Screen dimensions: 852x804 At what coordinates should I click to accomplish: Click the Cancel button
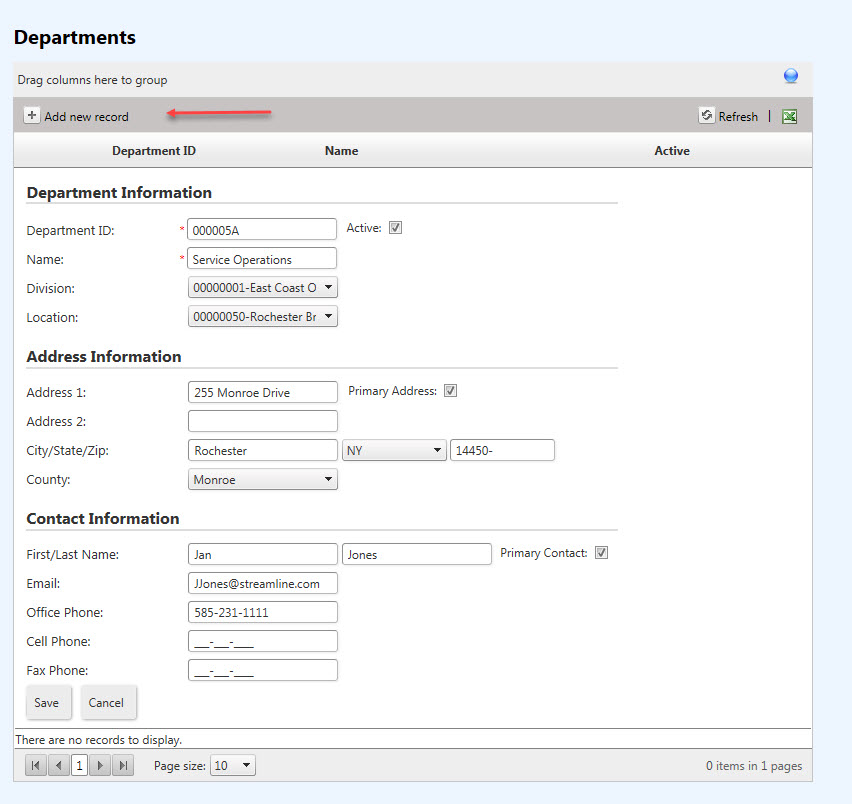(x=108, y=702)
